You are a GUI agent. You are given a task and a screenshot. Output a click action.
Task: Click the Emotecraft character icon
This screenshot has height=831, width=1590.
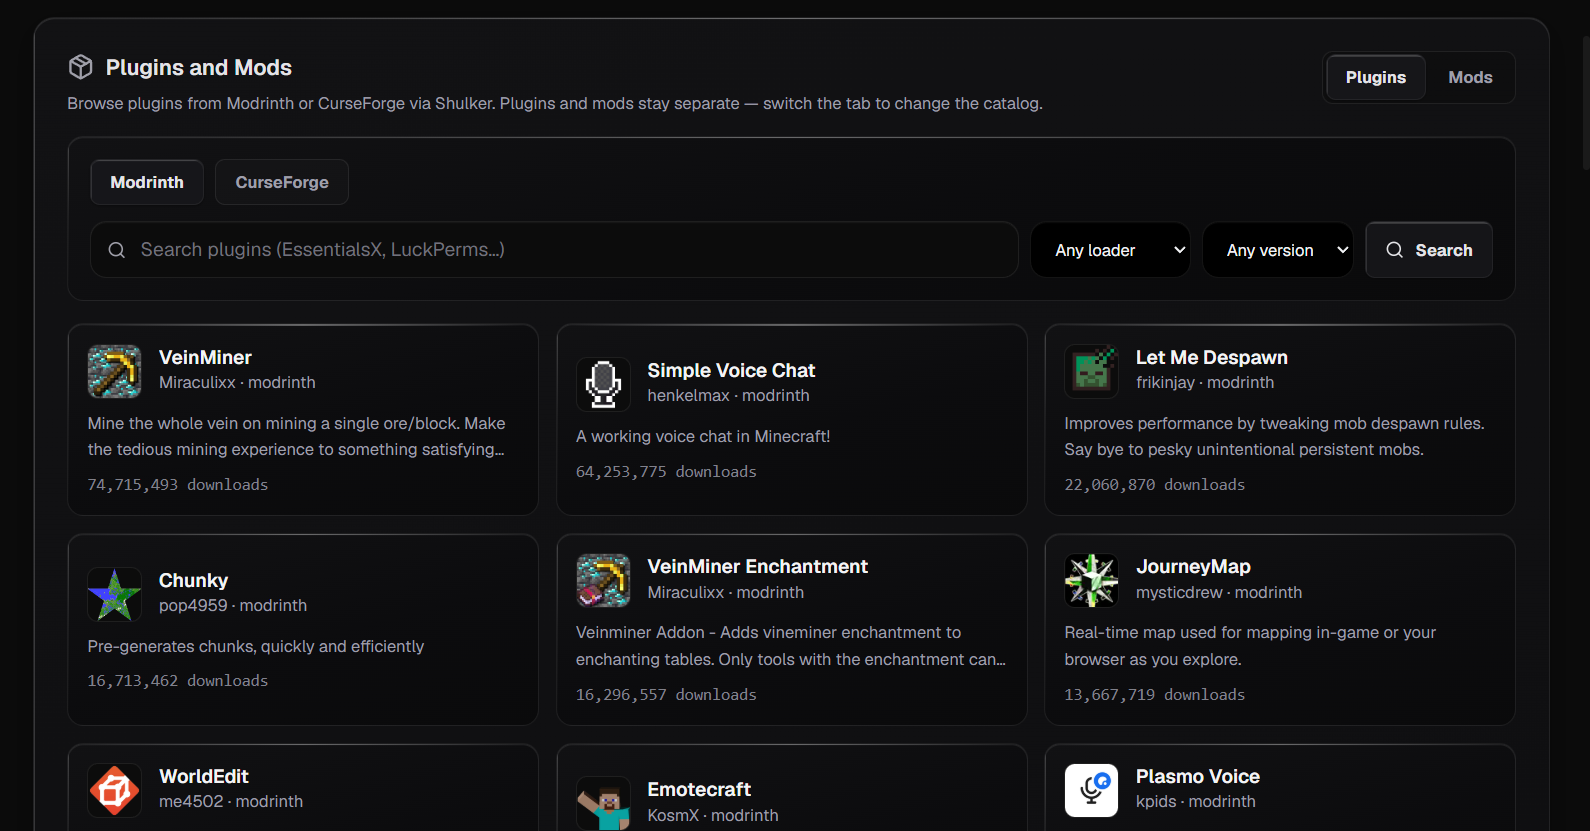[x=603, y=803]
